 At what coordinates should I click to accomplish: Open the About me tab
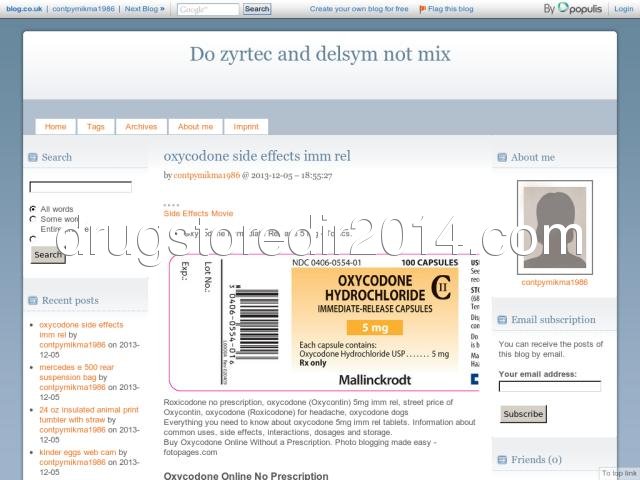point(196,127)
